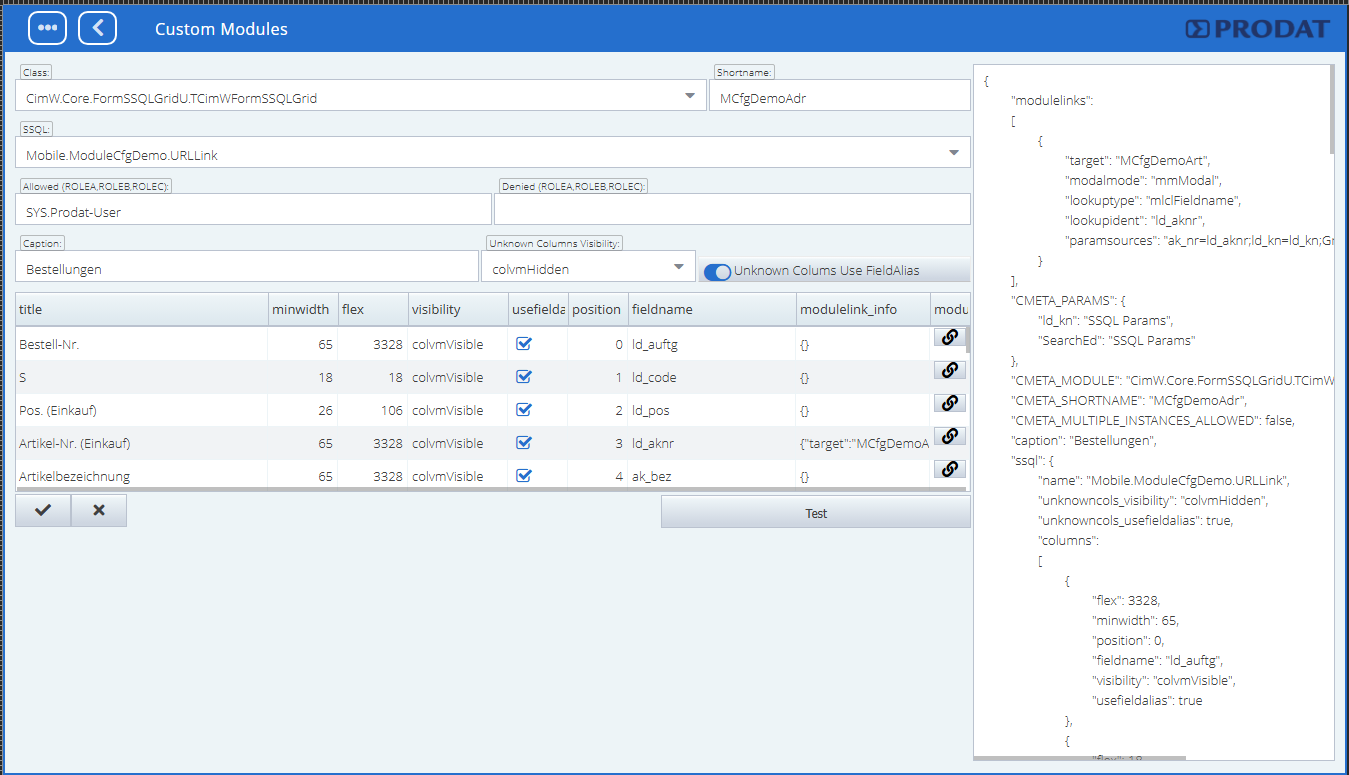The height and width of the screenshot is (775, 1349).
Task: Open module link for Pos. (Einkauf) row
Action: tap(949, 403)
